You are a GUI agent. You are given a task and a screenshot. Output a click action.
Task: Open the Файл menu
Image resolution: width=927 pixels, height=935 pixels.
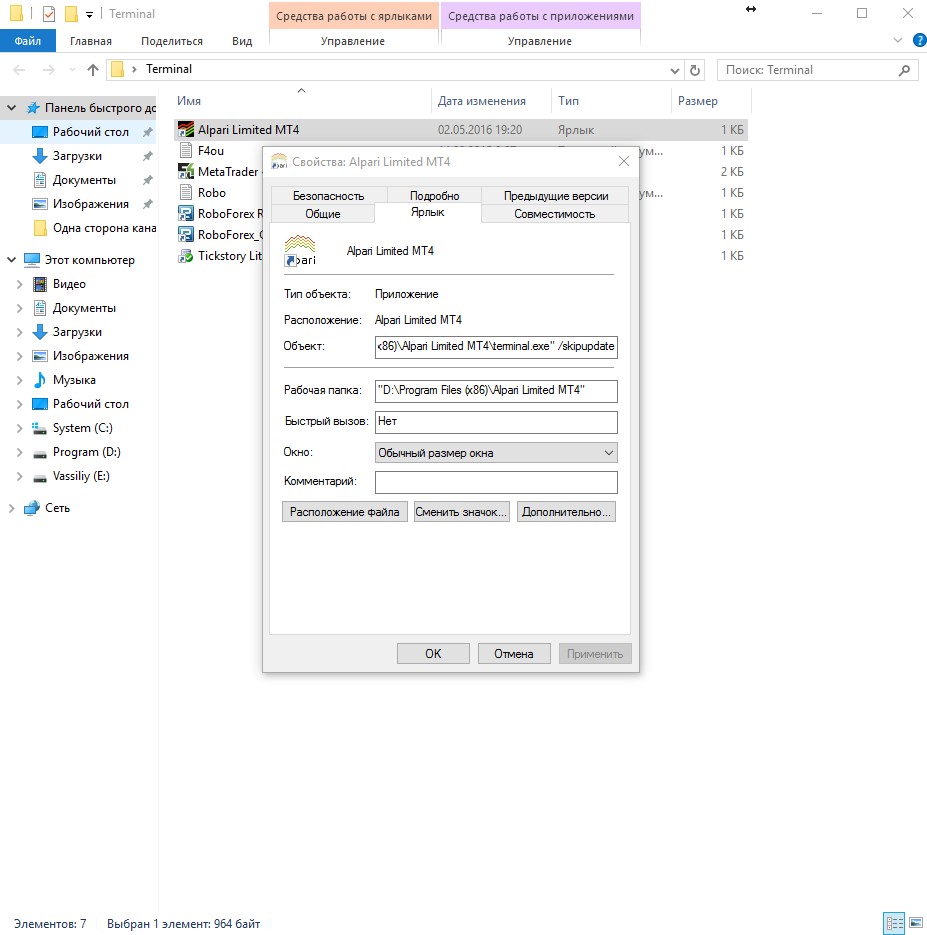(27, 41)
